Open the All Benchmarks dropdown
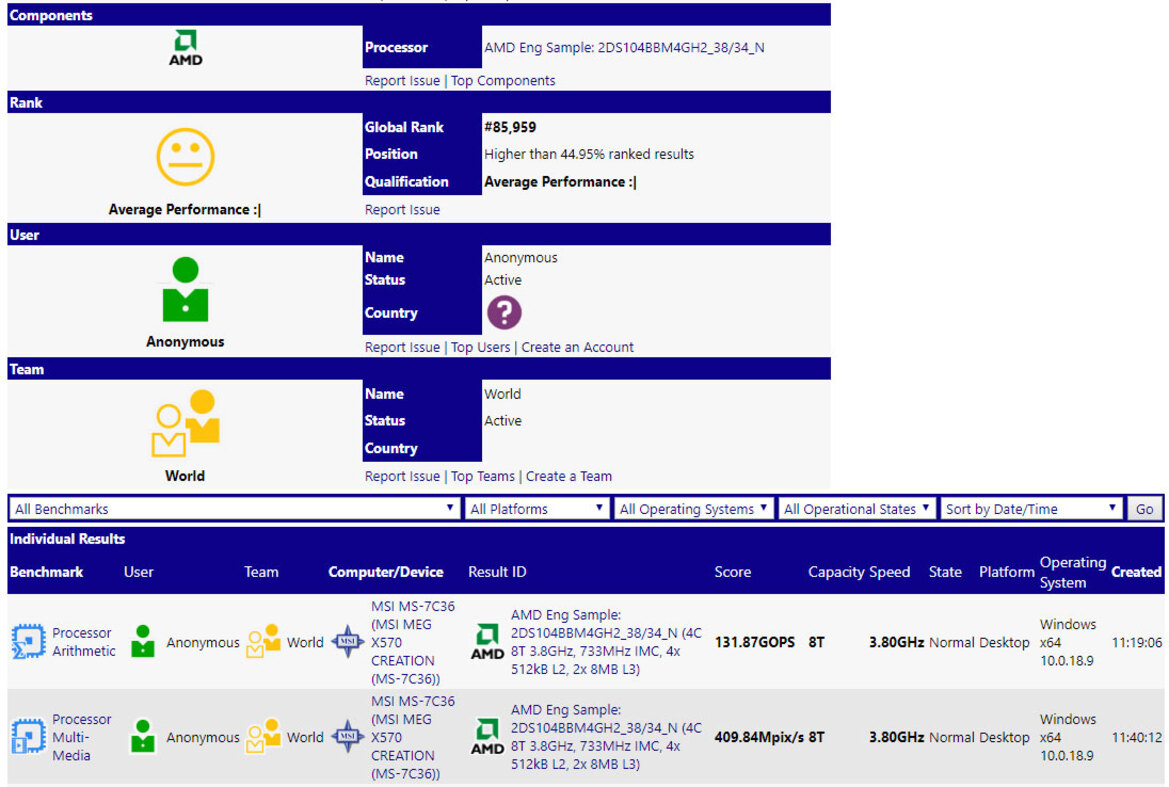Screen dimensions: 1169x787 point(234,509)
